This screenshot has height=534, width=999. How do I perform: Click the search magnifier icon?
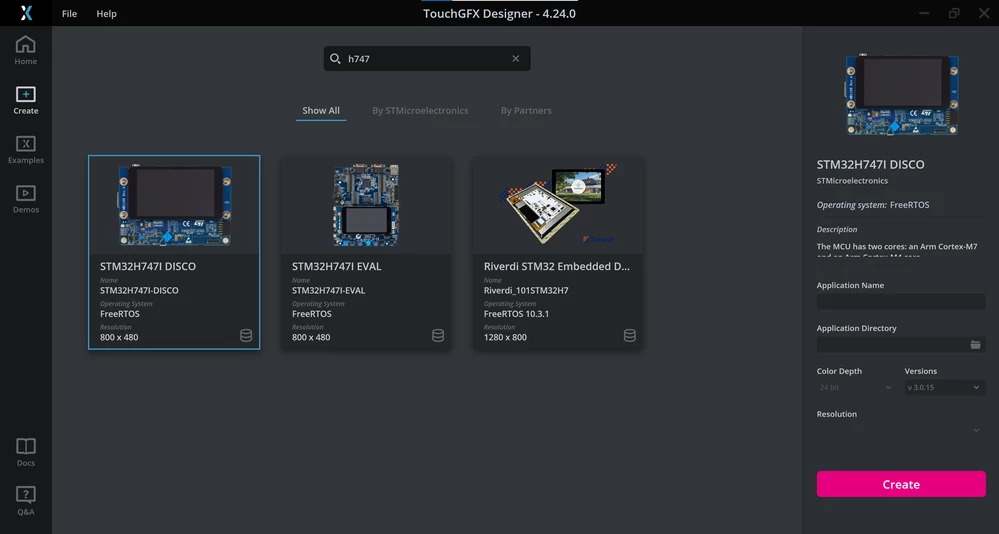point(335,59)
